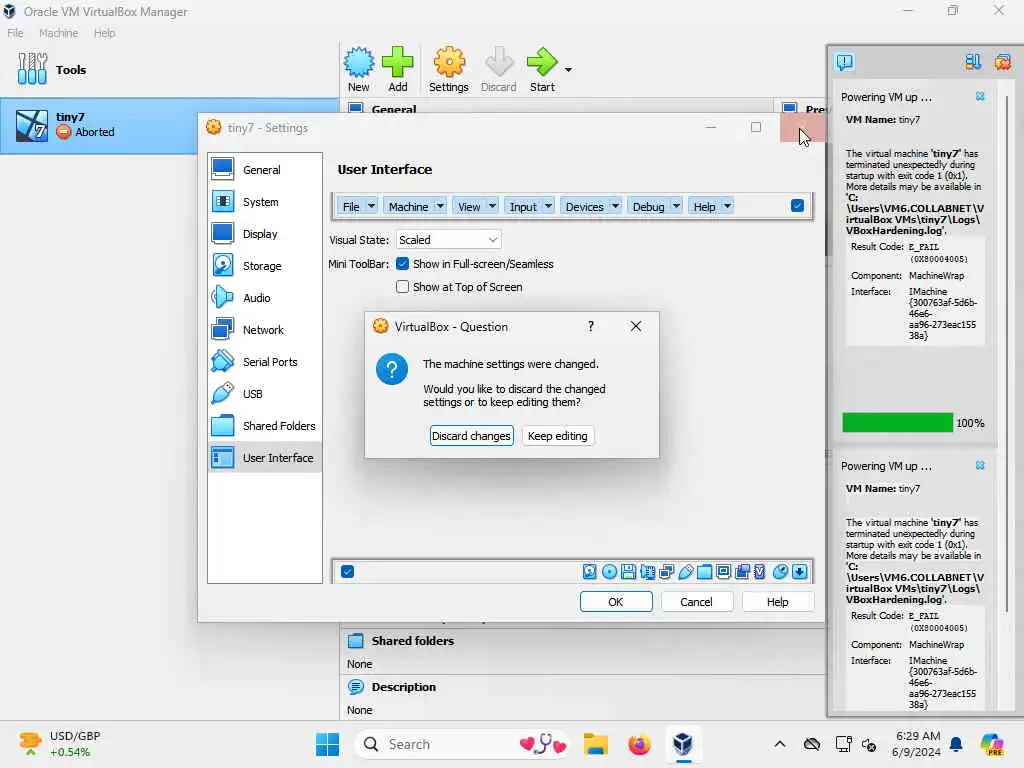Click the clear all notifications icon
Image resolution: width=1024 pixels, height=768 pixels.
[1002, 62]
